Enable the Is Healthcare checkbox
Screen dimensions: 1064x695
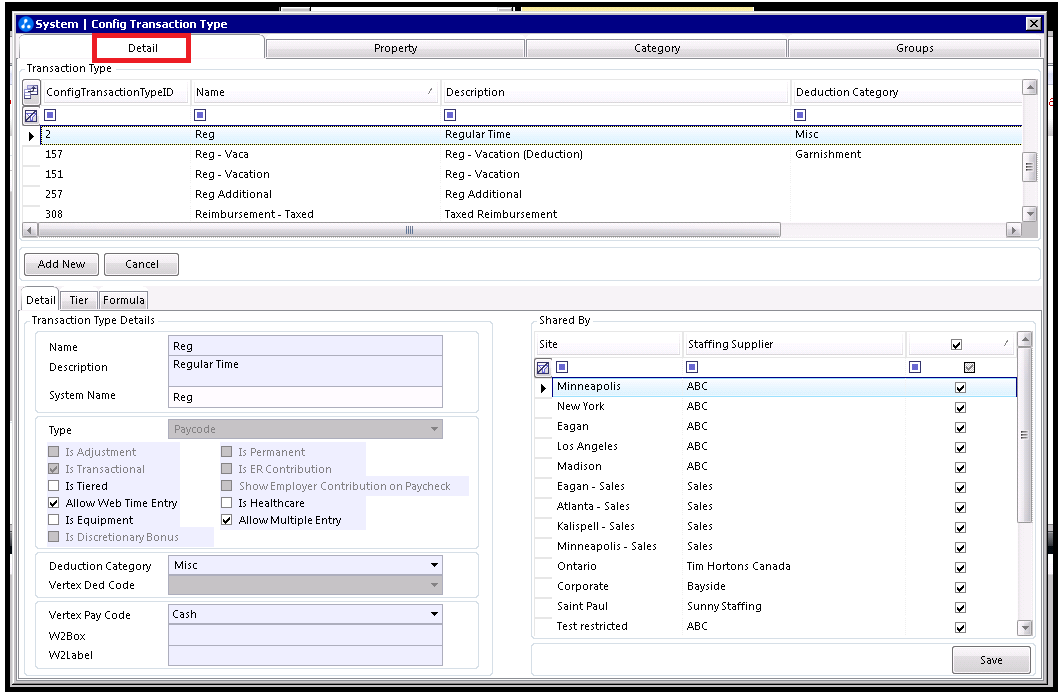[x=227, y=503]
